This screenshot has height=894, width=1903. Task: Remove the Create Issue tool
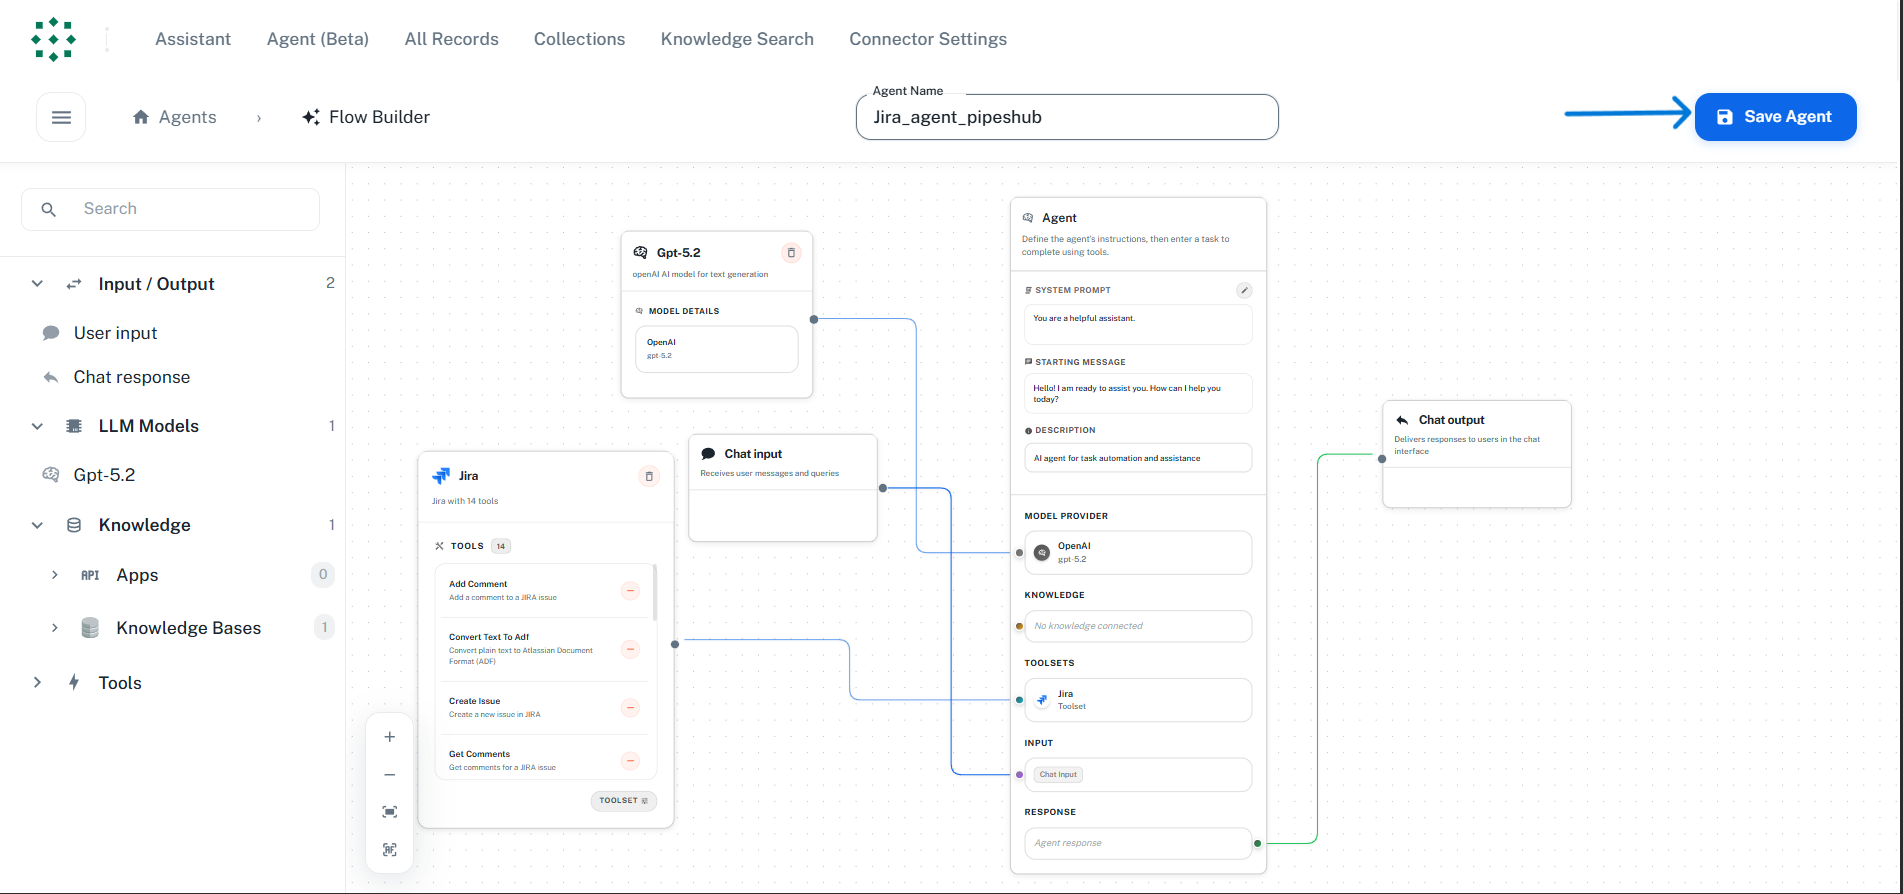point(630,708)
